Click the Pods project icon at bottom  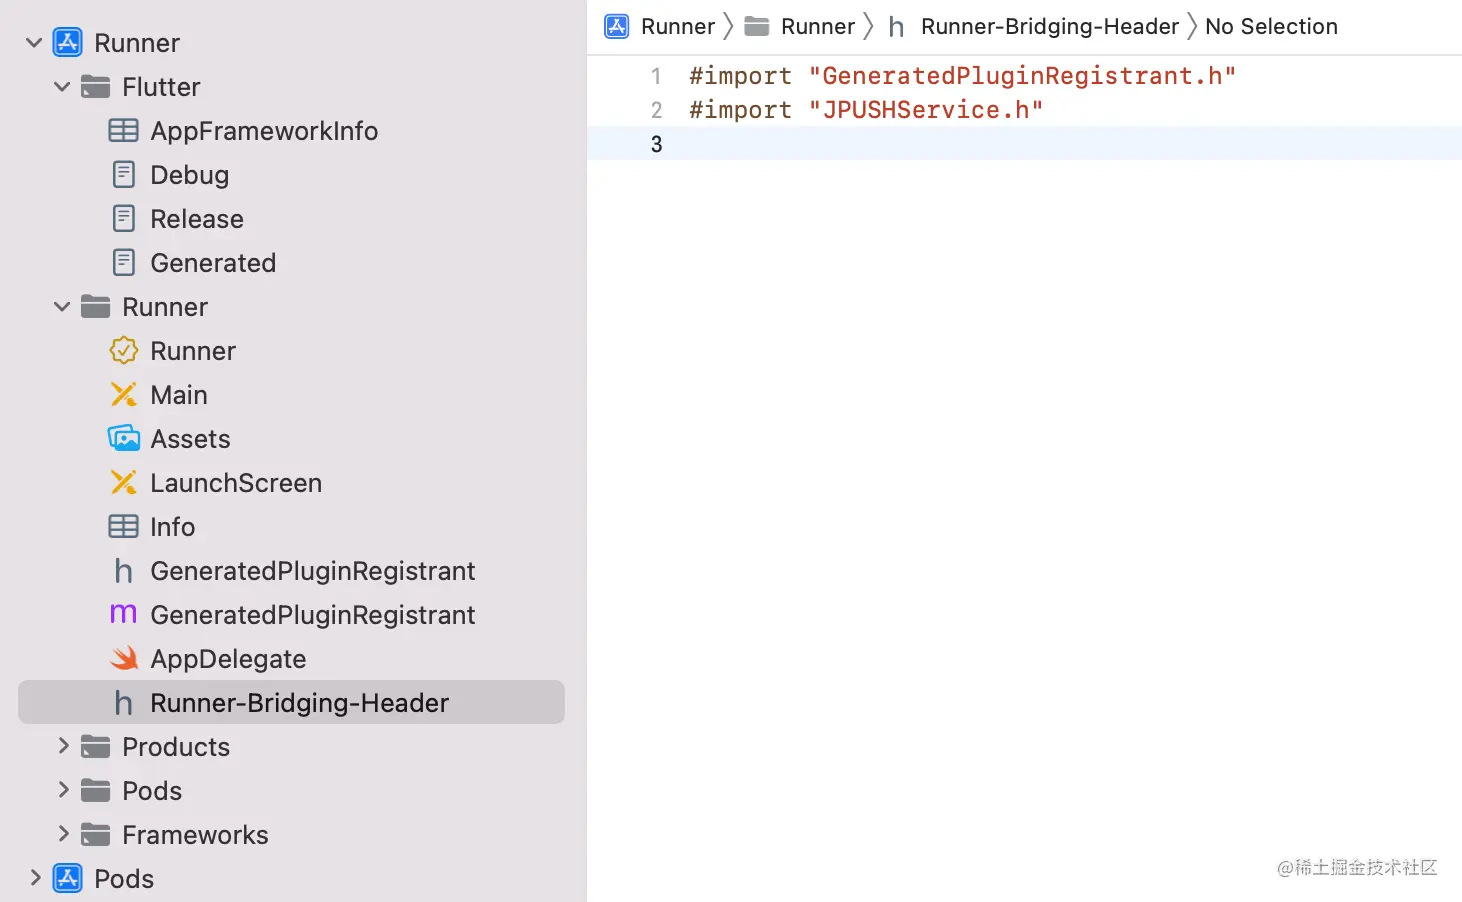click(x=66, y=878)
